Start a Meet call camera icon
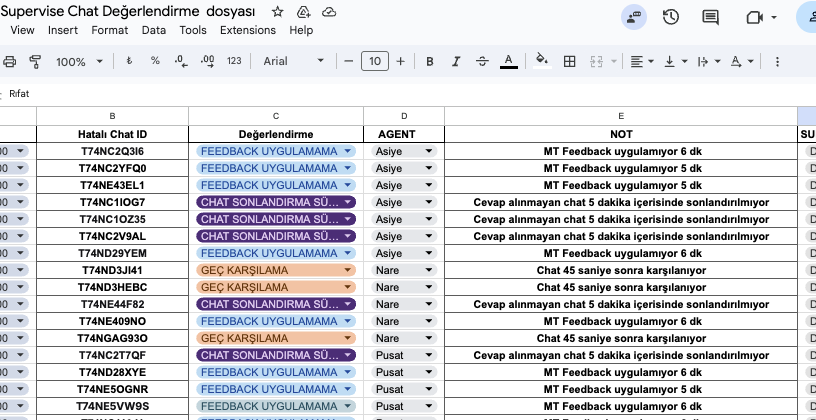 pyautogui.click(x=754, y=17)
